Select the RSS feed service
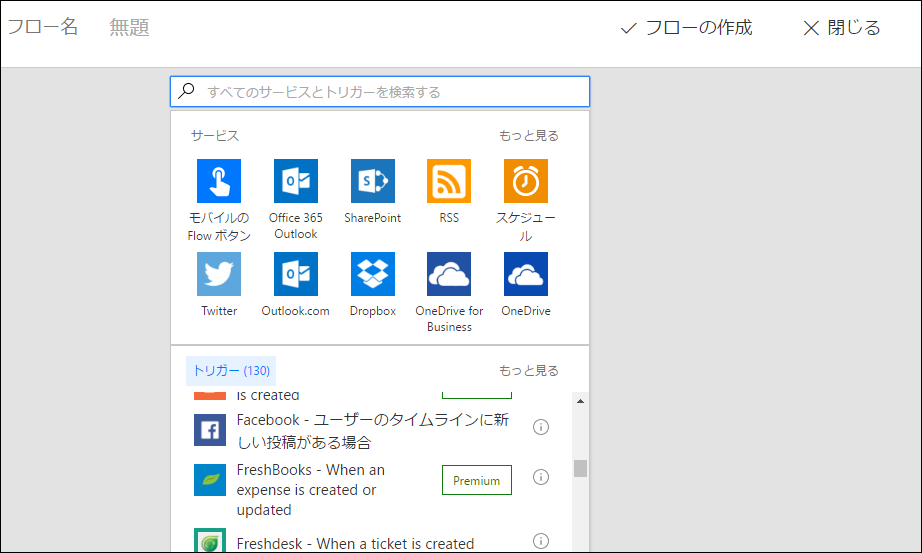The image size is (922, 553). [x=449, y=181]
